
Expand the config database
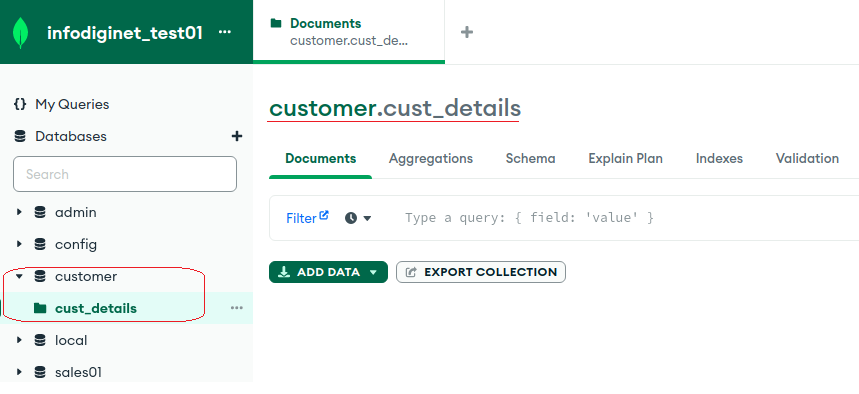tap(19, 244)
